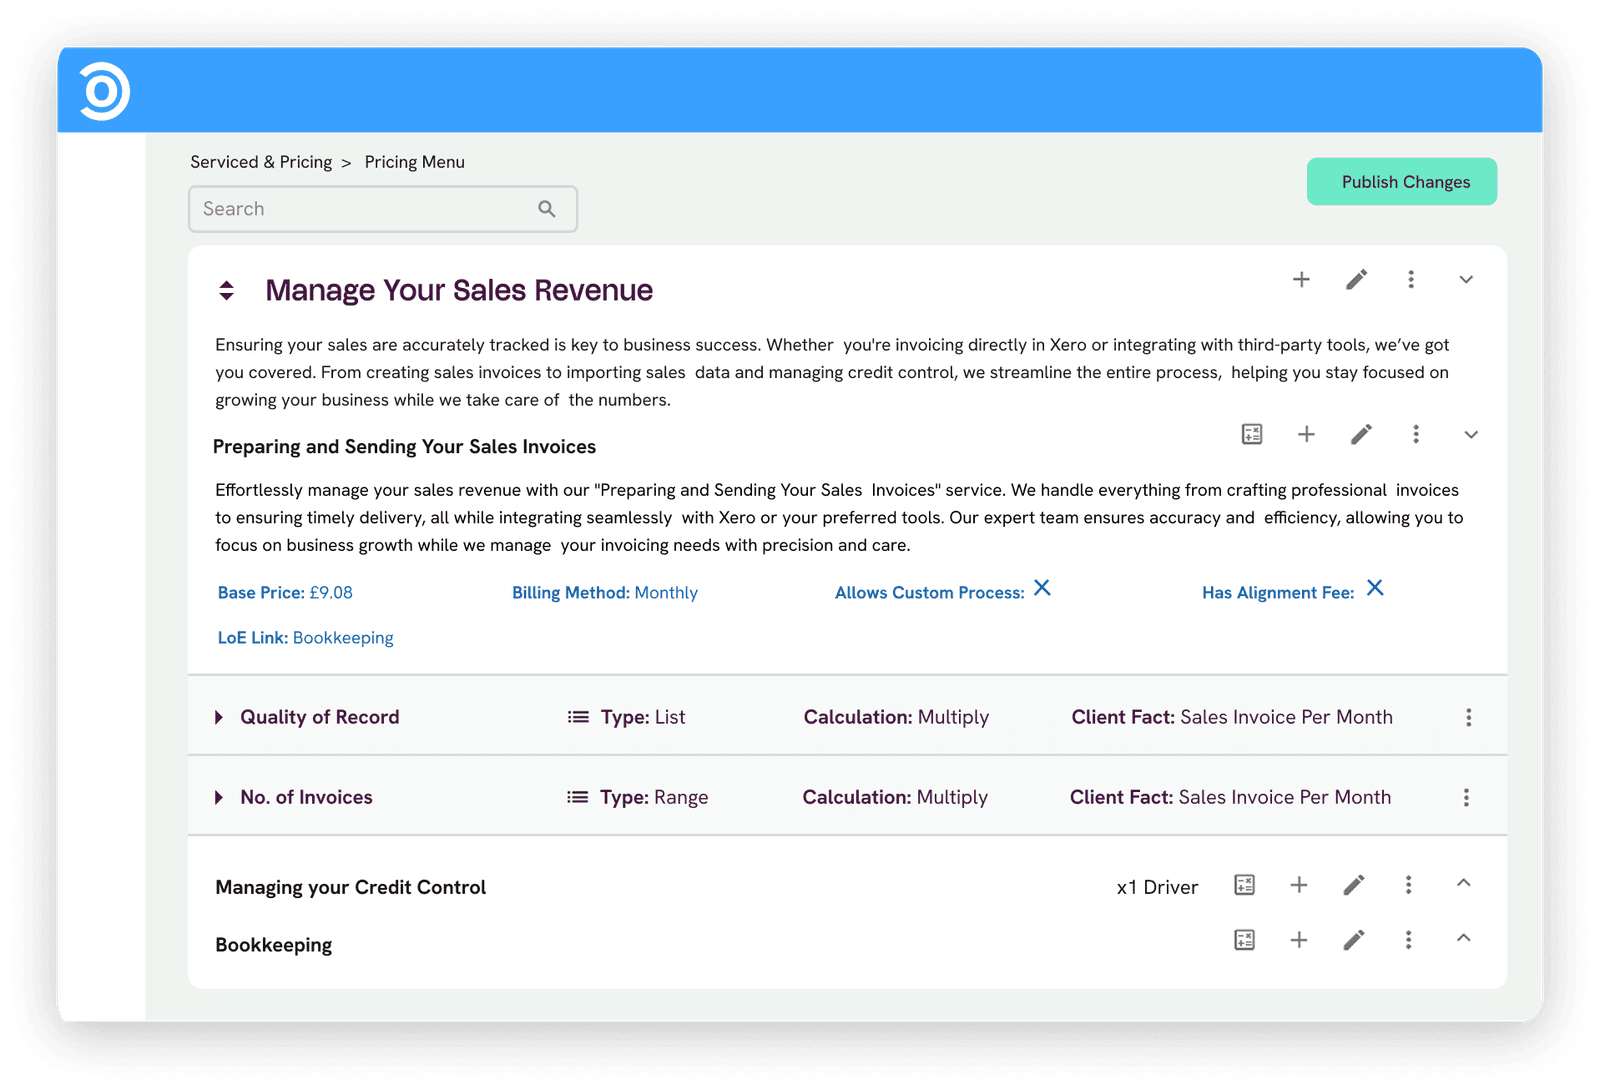Focus the Search input field
Viewport: 1600px width, 1090px height.
pyautogui.click(x=383, y=209)
